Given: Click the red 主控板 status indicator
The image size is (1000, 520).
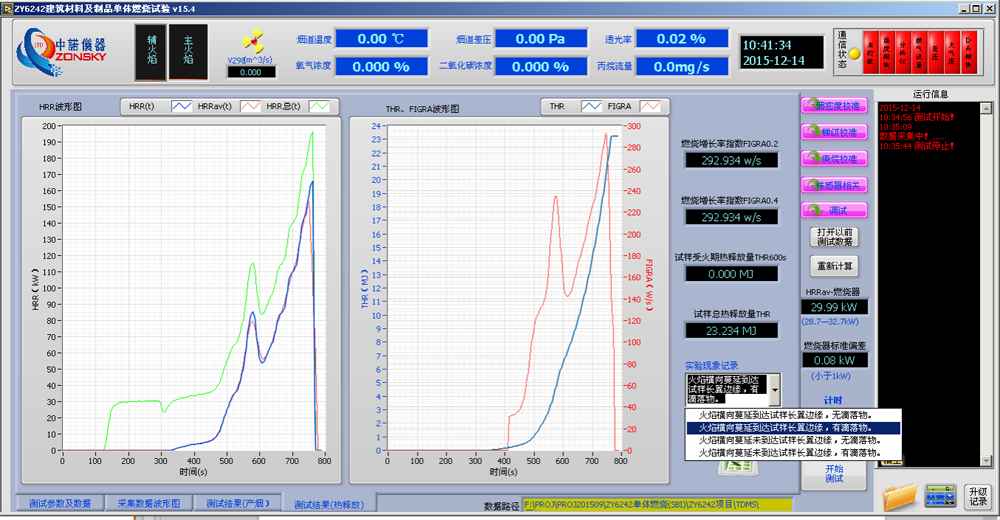Looking at the screenshot, I should tap(871, 52).
